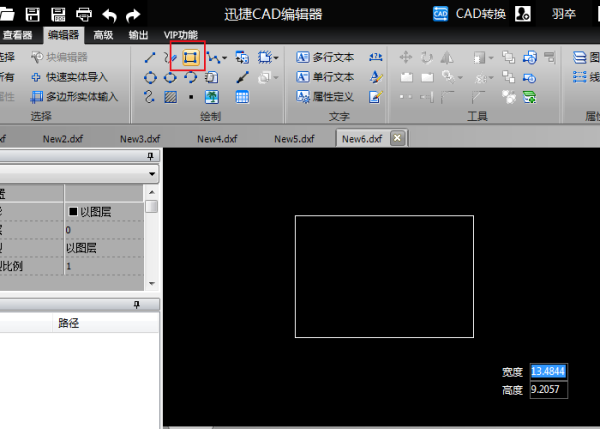
Task: Click the black 以图层 color swatch
Action: click(74, 211)
